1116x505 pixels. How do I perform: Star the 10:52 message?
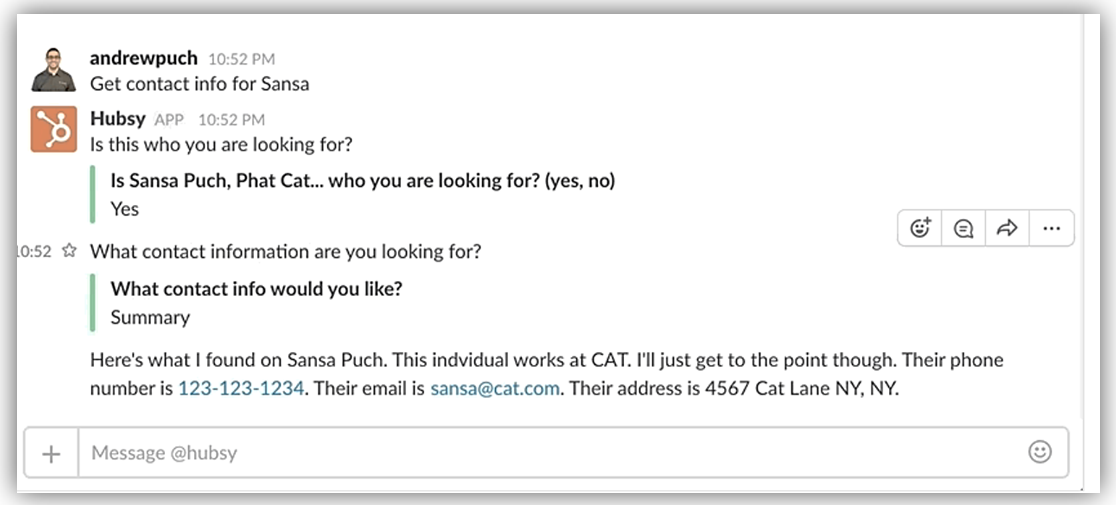coord(69,252)
